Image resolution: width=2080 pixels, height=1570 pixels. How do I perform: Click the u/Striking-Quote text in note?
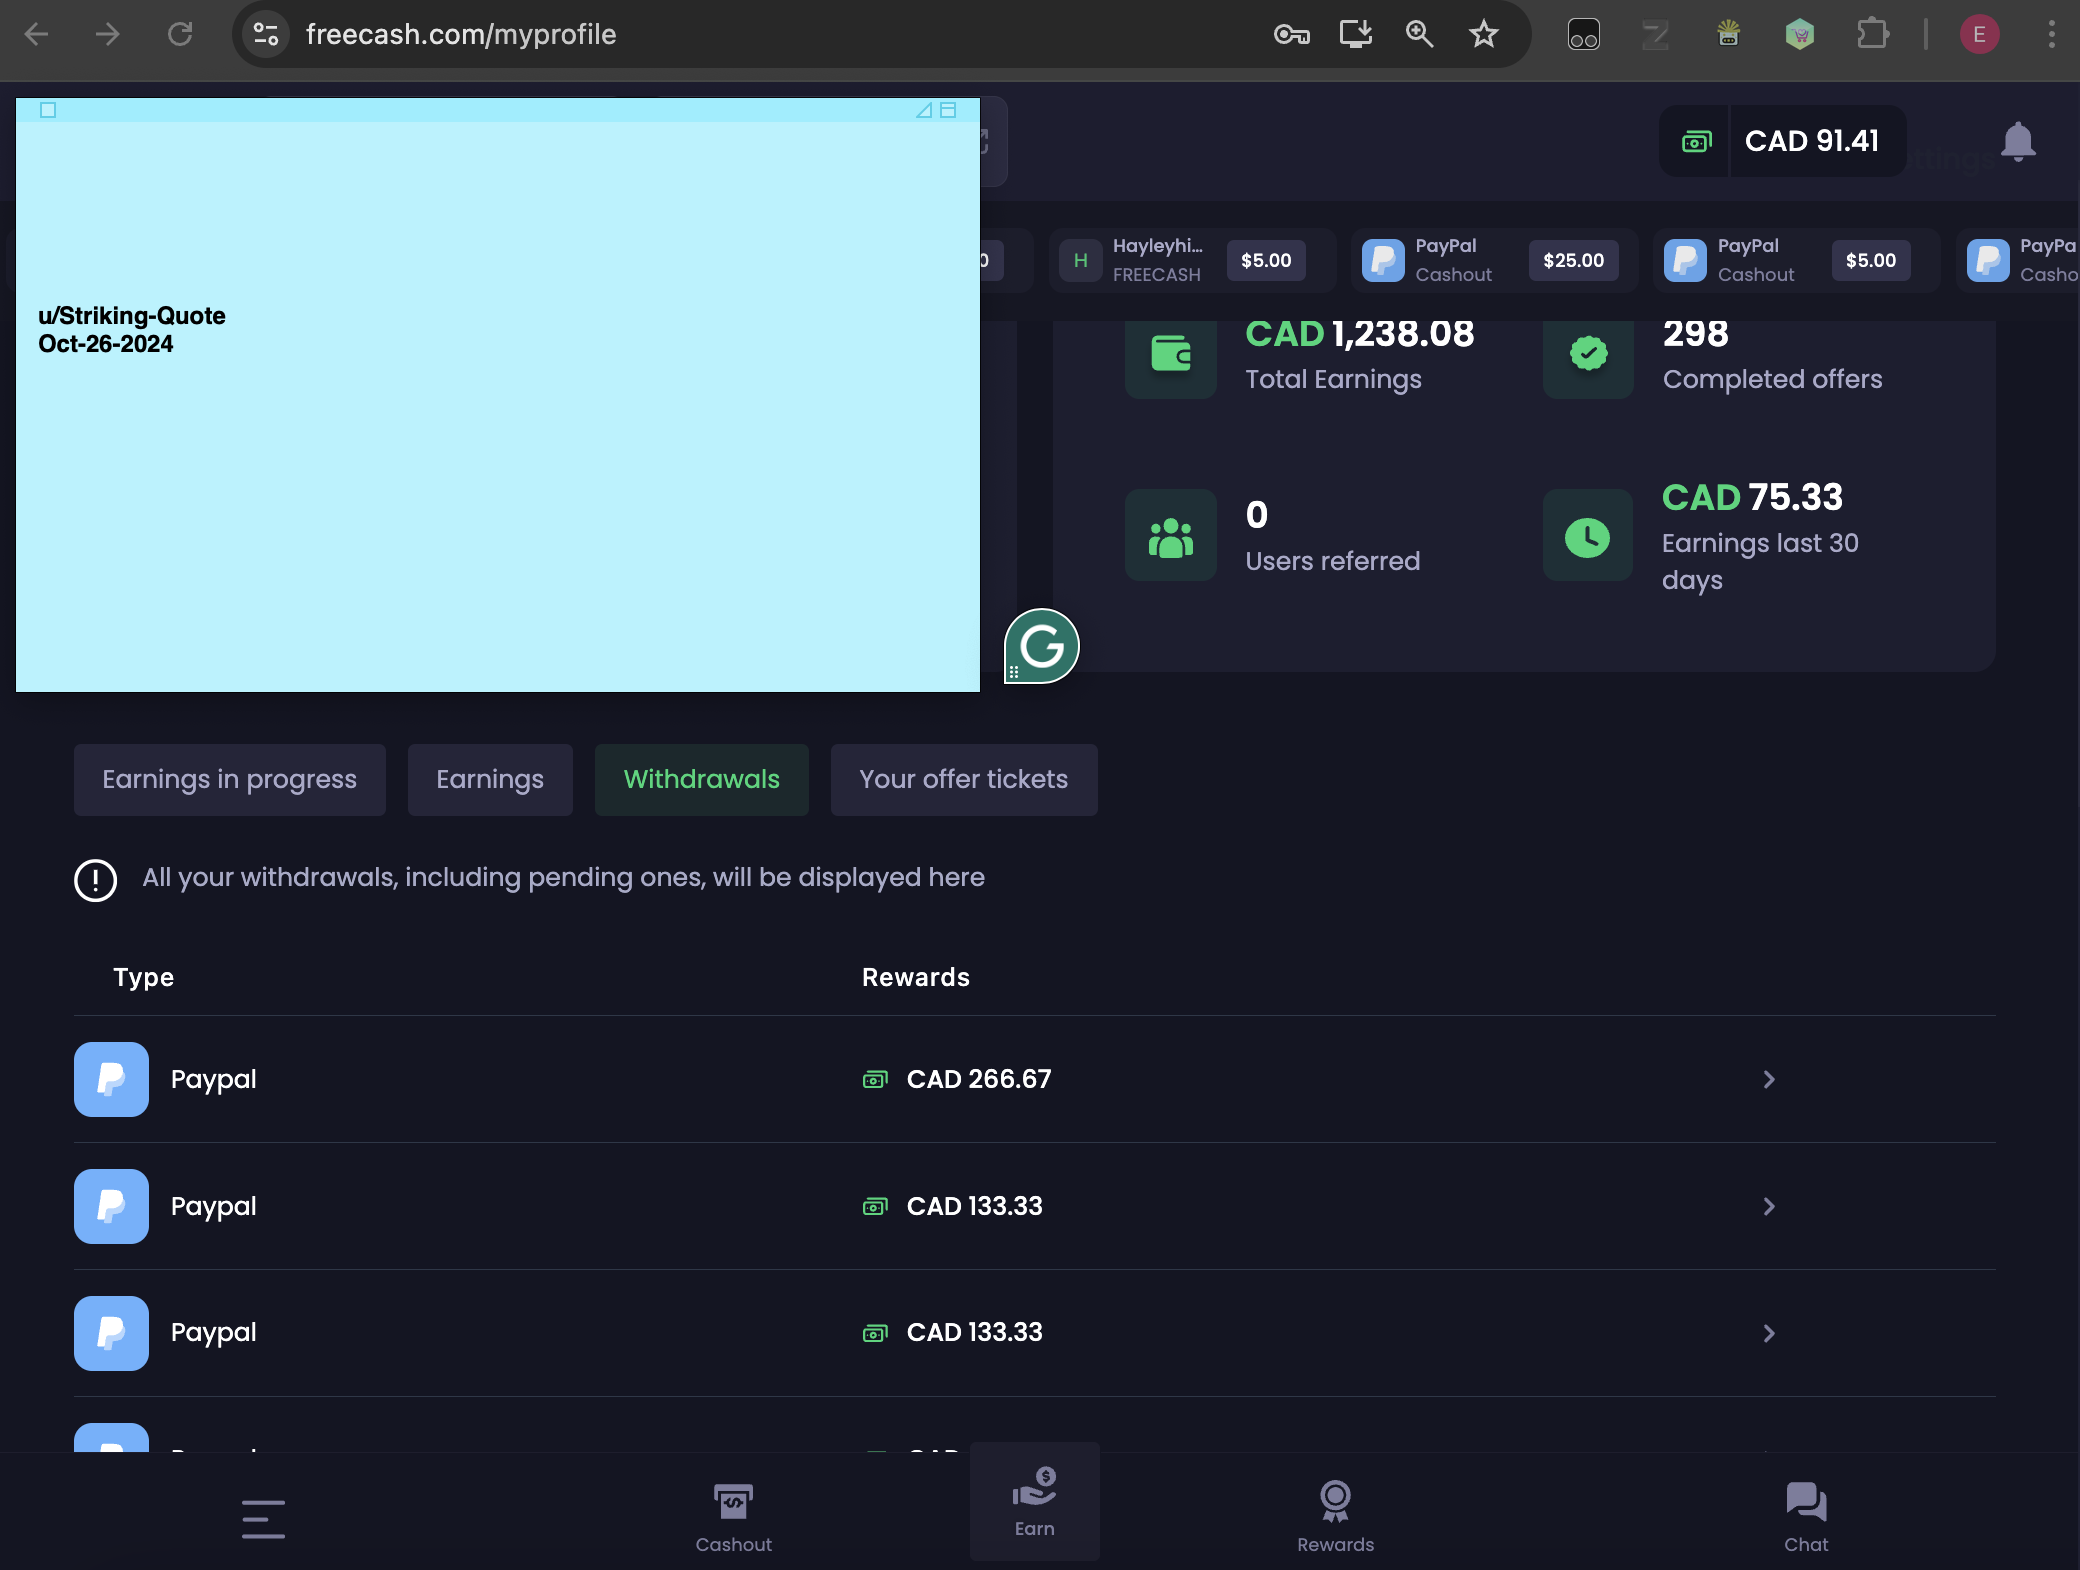(x=132, y=316)
